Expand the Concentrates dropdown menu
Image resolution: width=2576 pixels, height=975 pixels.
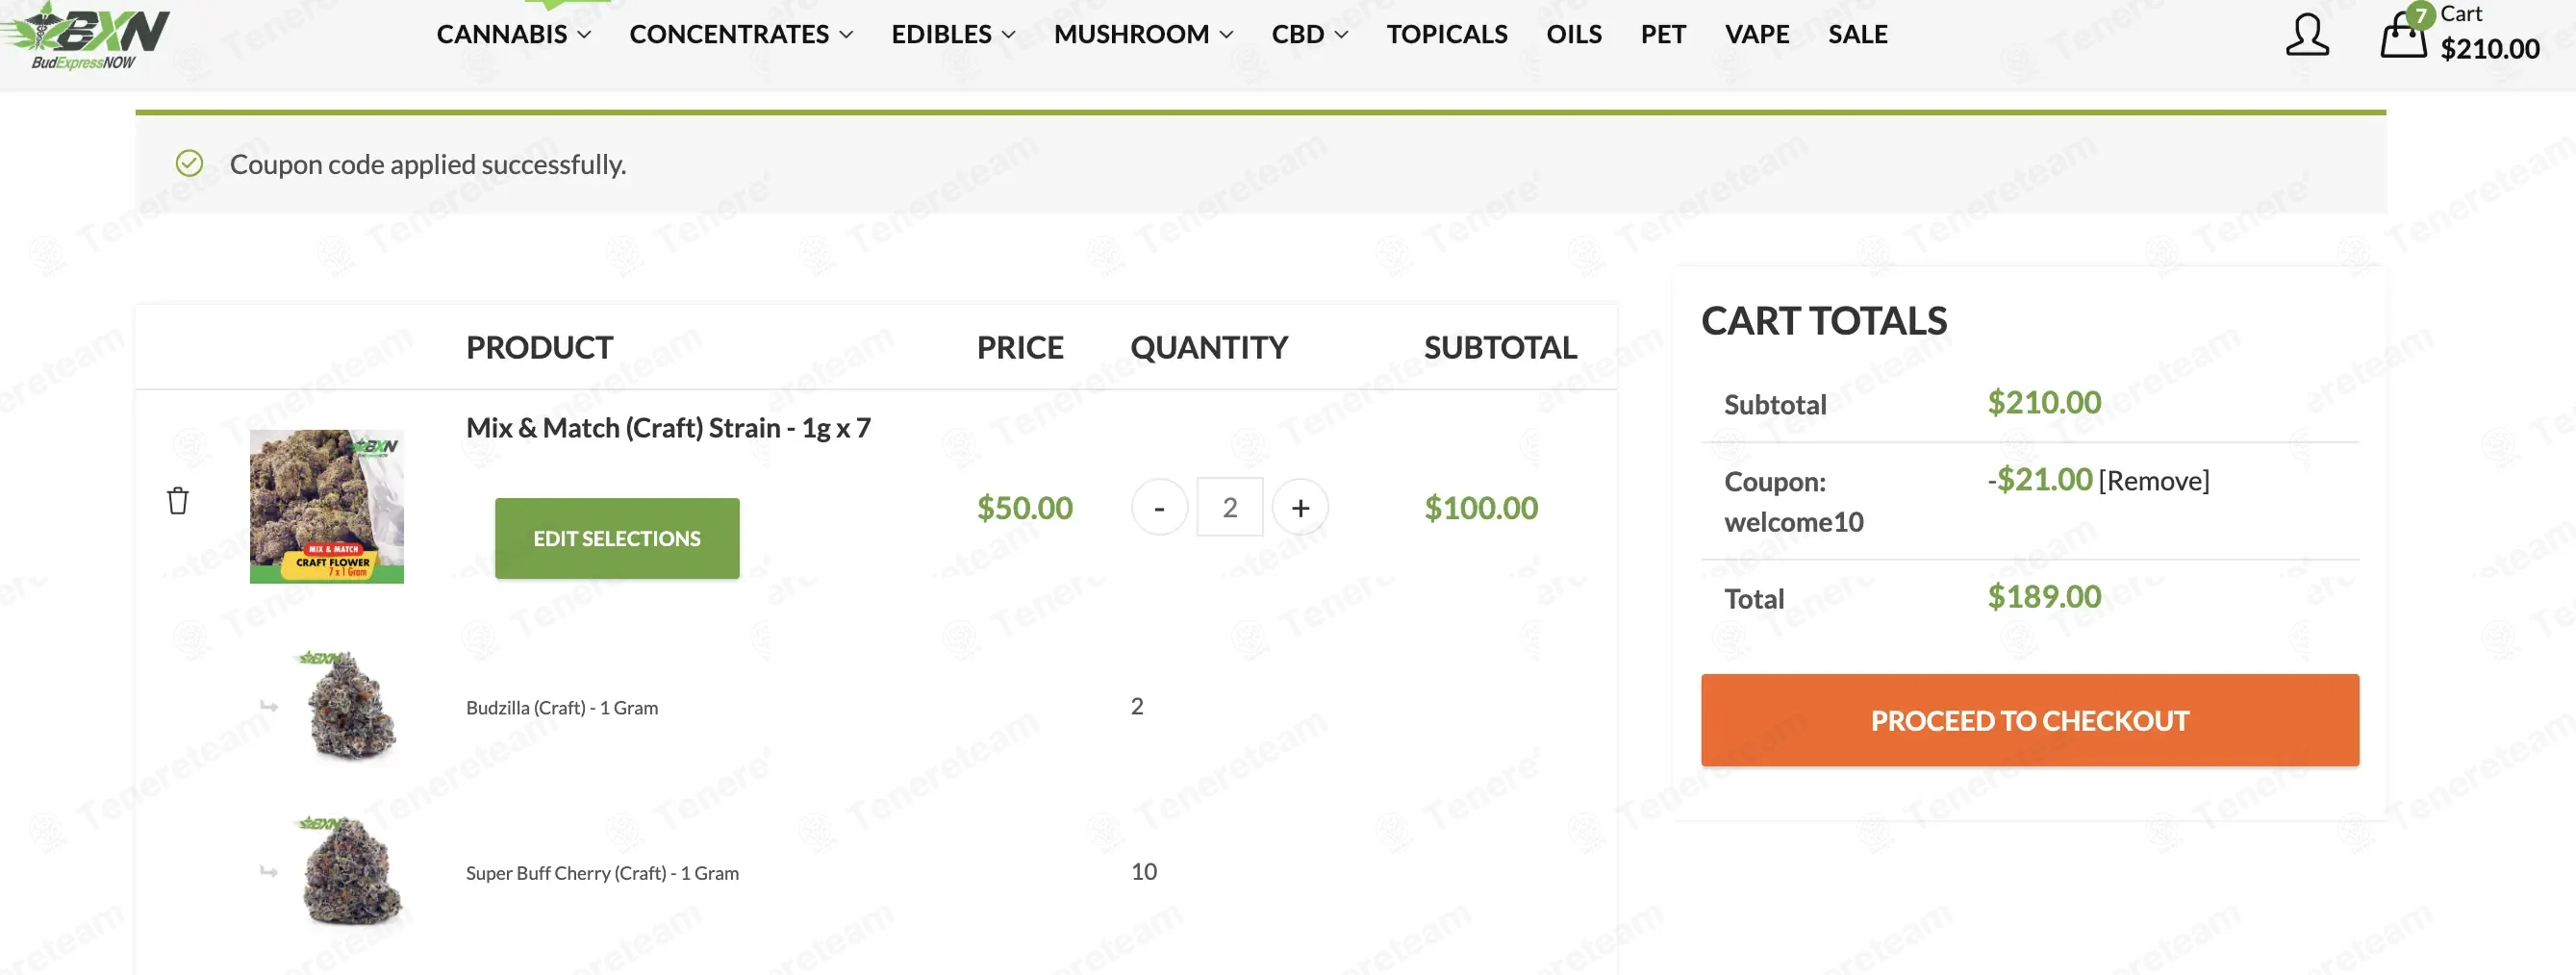(x=741, y=34)
